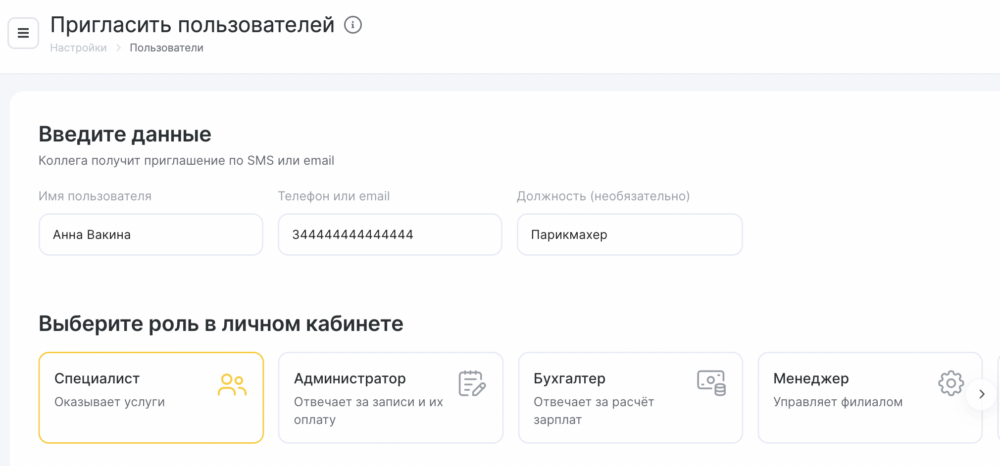Click the two-people Specialist icon
This screenshot has width=1000, height=466.
click(232, 385)
